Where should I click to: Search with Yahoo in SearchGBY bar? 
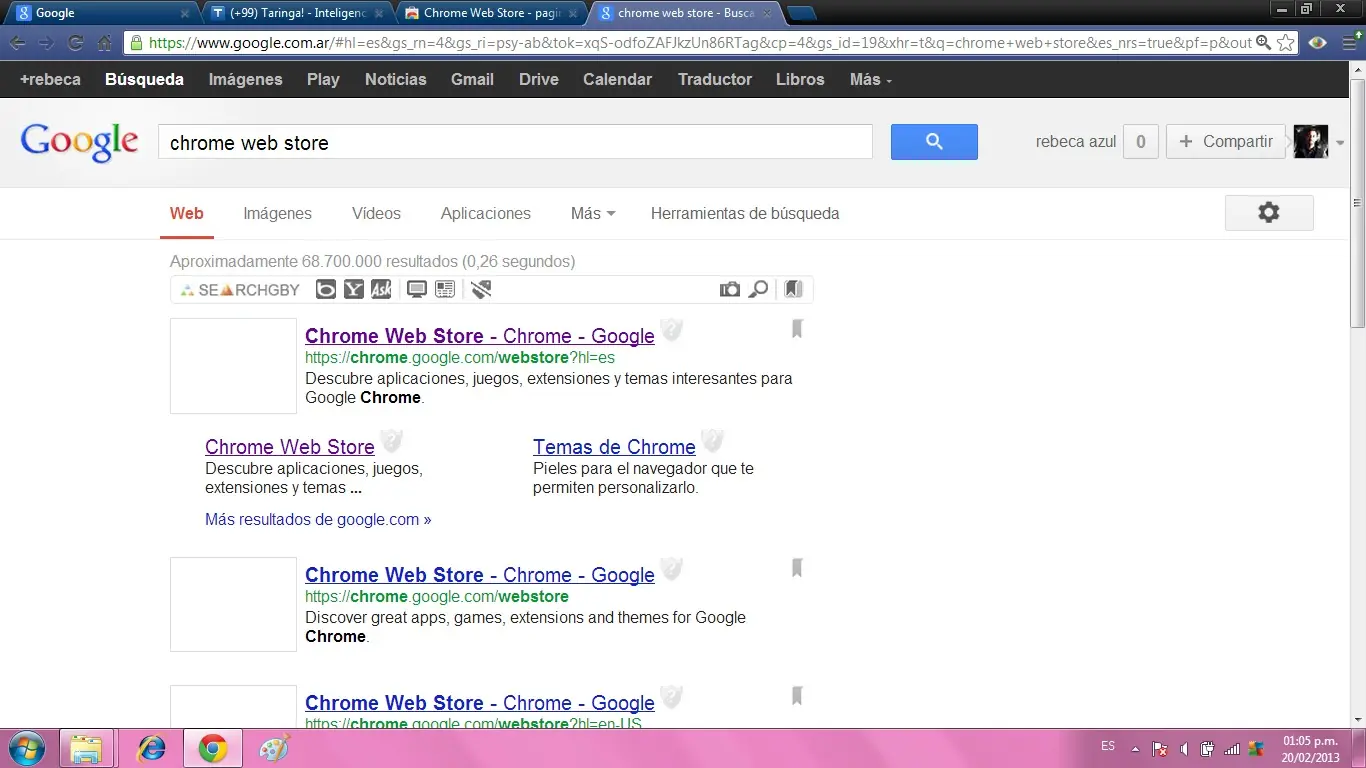[x=354, y=289]
